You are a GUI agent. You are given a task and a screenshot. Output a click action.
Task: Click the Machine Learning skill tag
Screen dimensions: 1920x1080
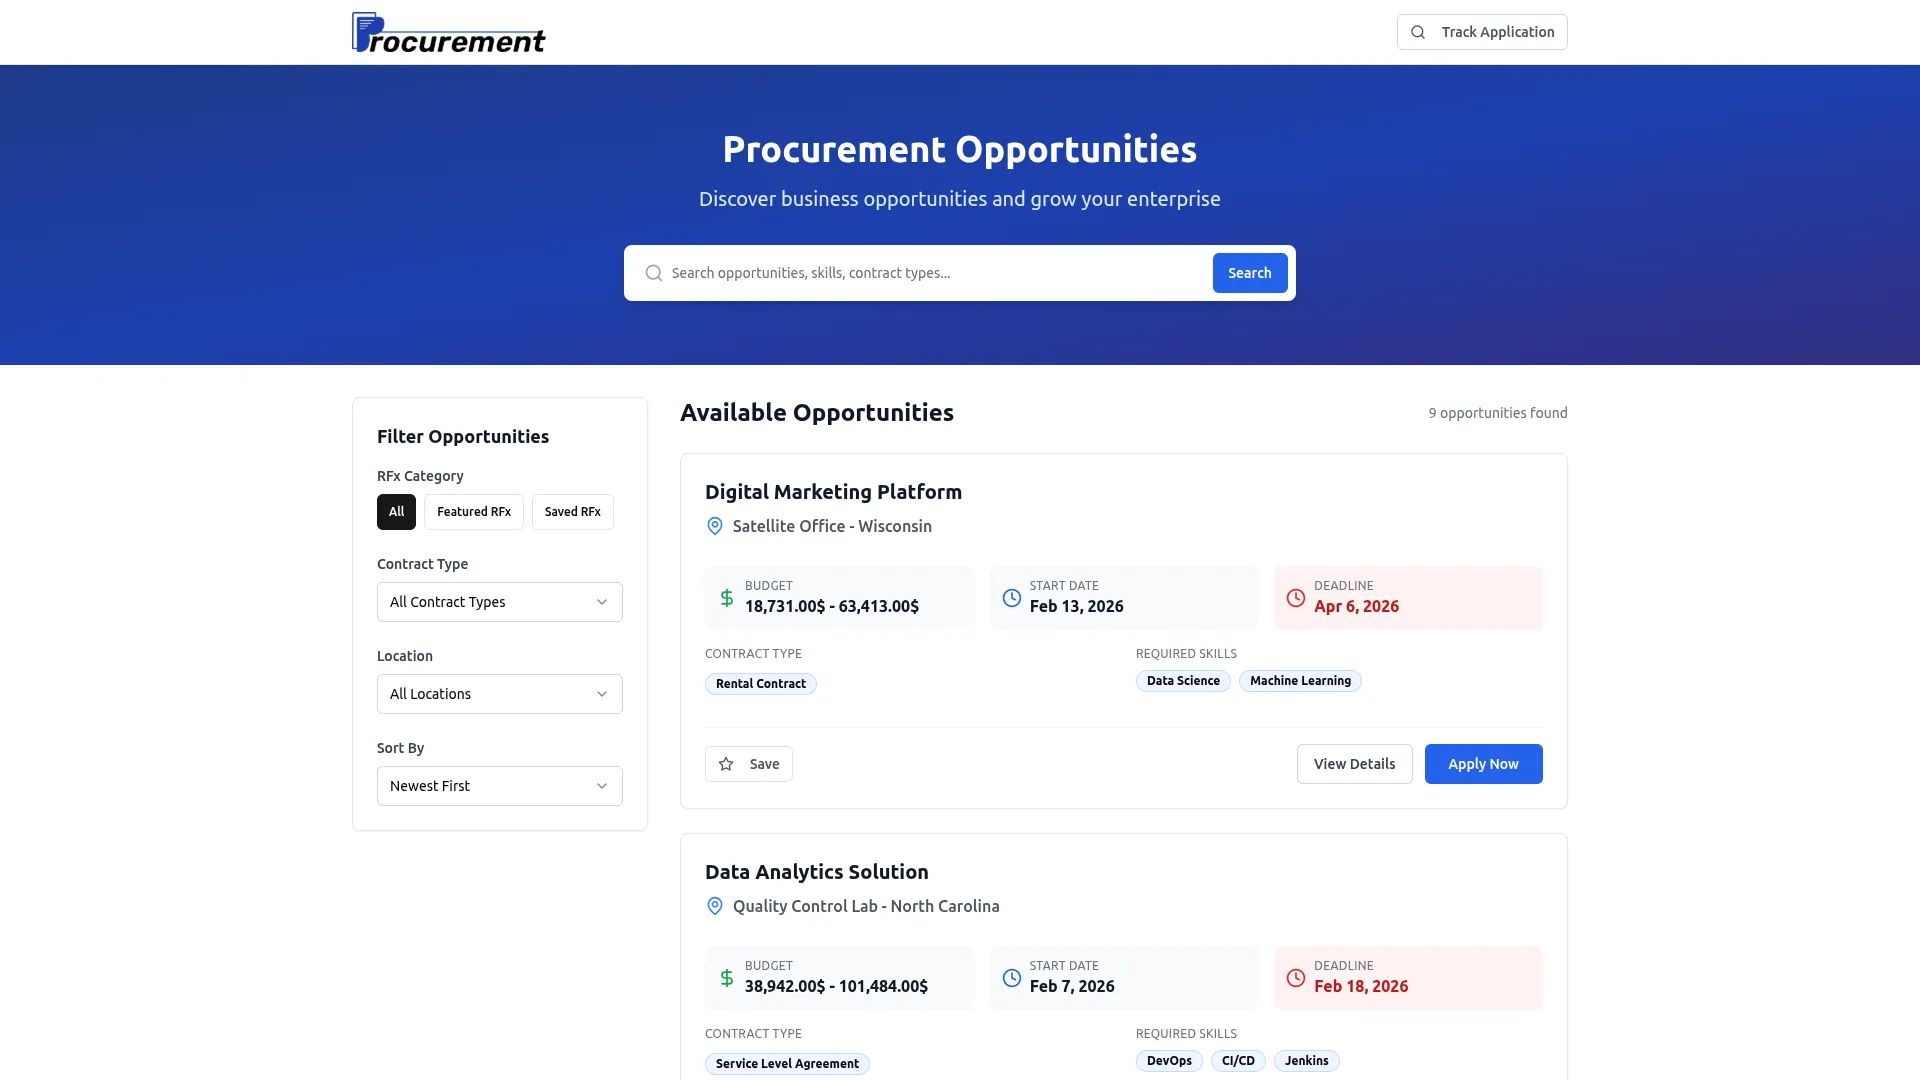click(x=1300, y=681)
